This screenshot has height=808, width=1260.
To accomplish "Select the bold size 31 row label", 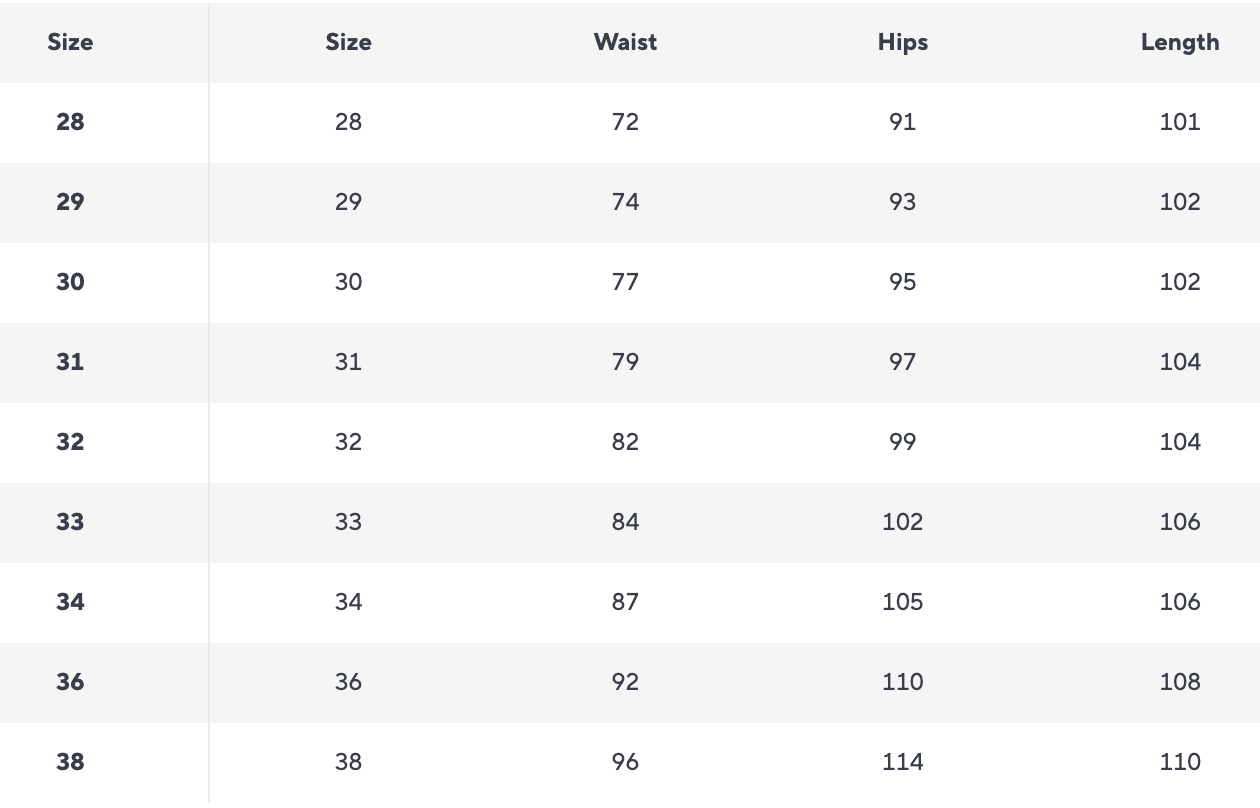I will coord(70,362).
